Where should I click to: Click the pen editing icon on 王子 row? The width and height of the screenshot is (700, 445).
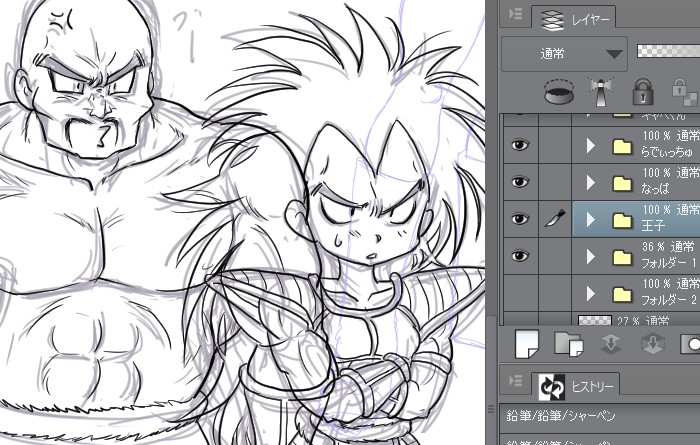[x=555, y=218]
